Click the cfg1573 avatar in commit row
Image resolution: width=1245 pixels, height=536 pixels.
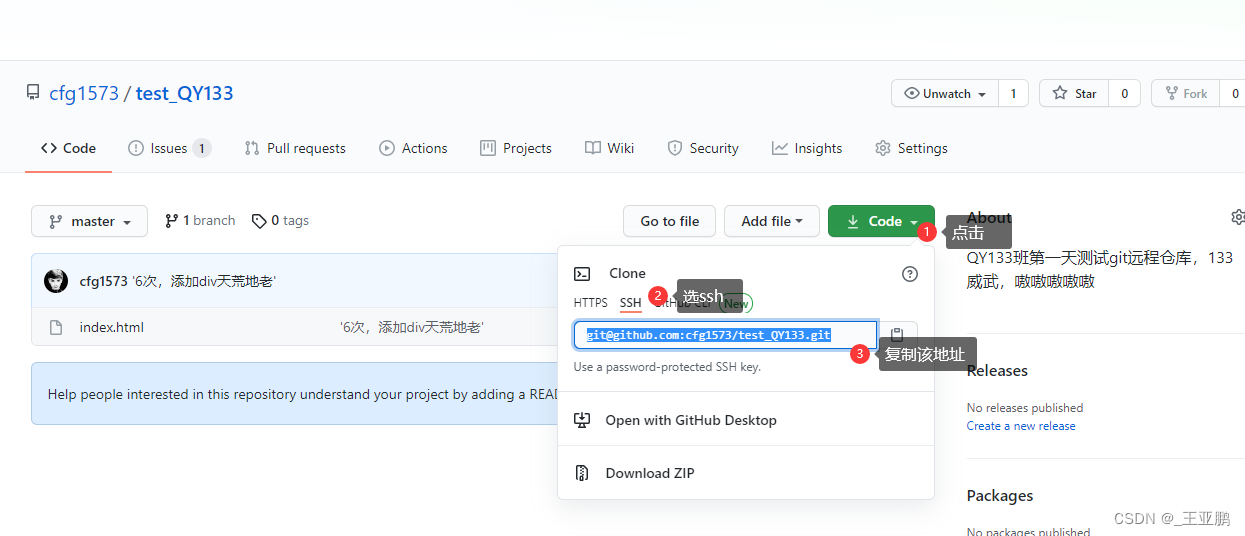pos(56,281)
